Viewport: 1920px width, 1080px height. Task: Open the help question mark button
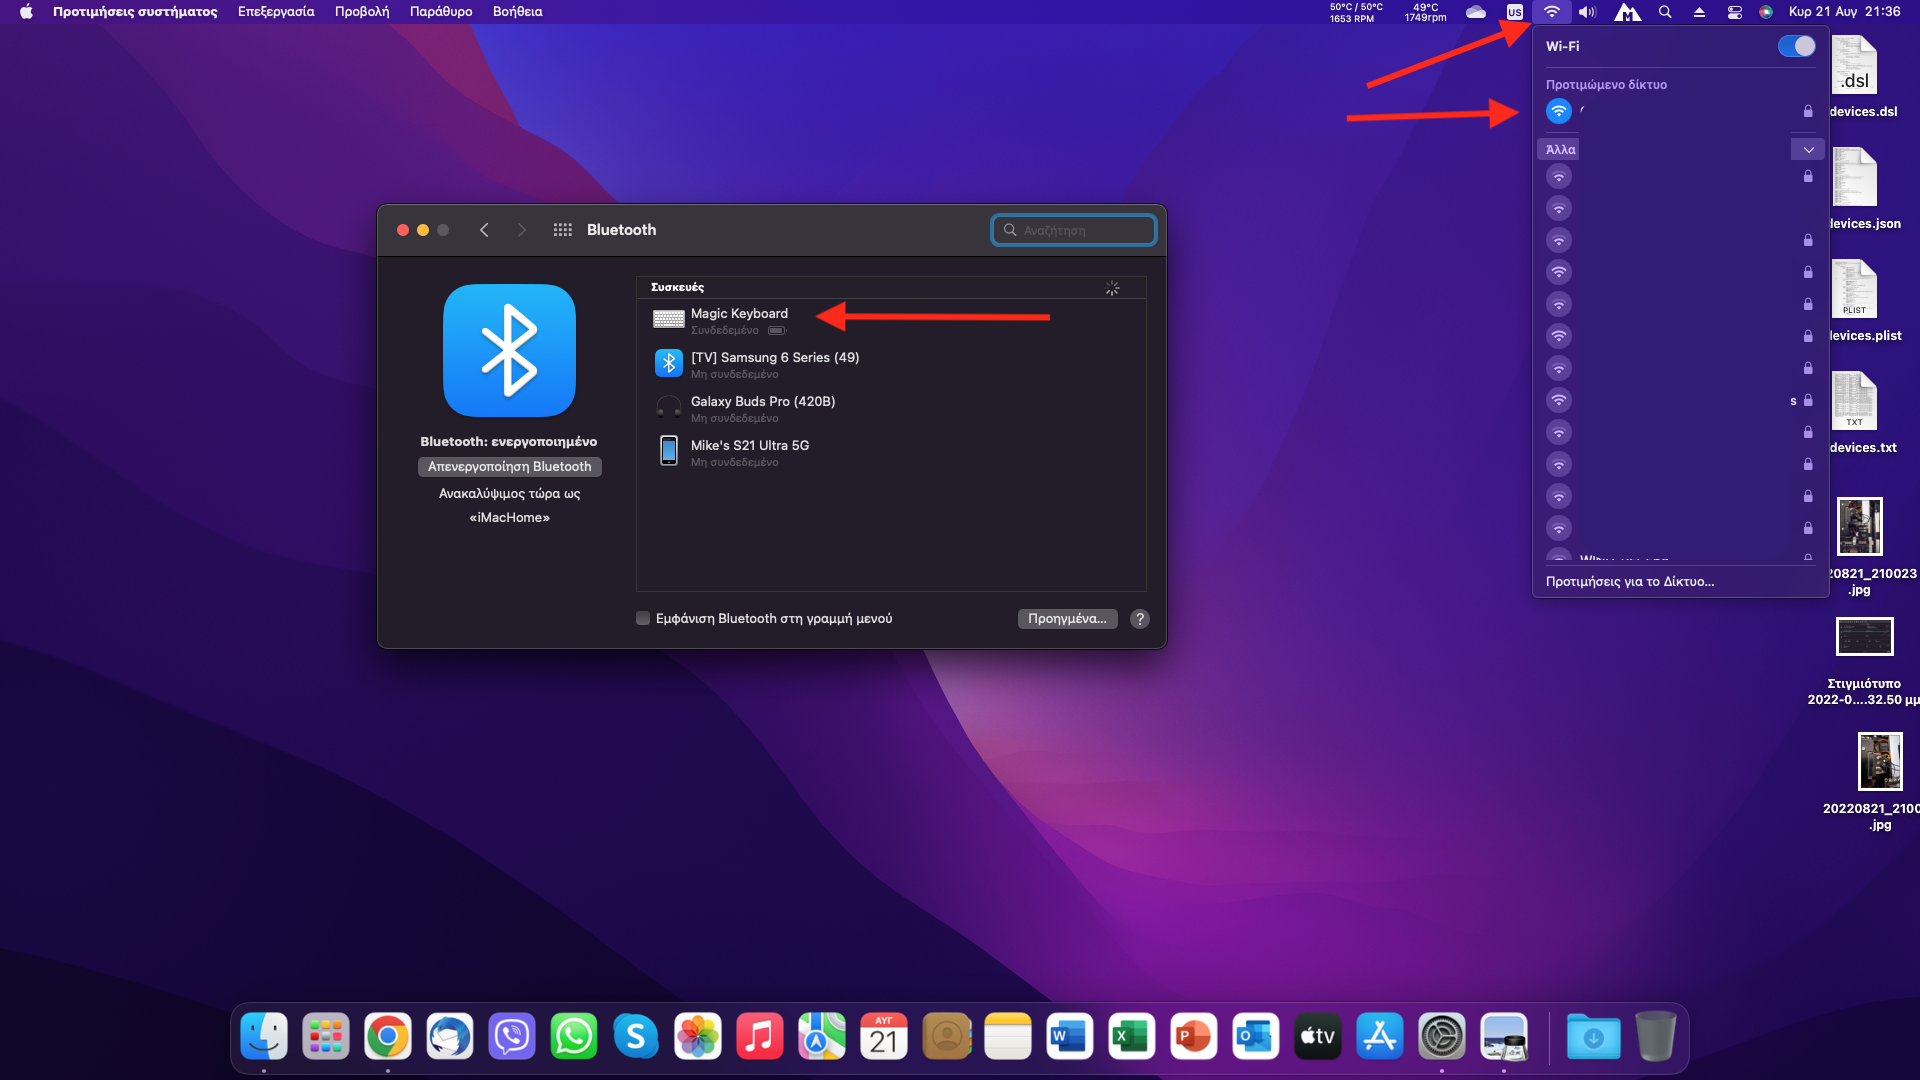pos(1139,619)
